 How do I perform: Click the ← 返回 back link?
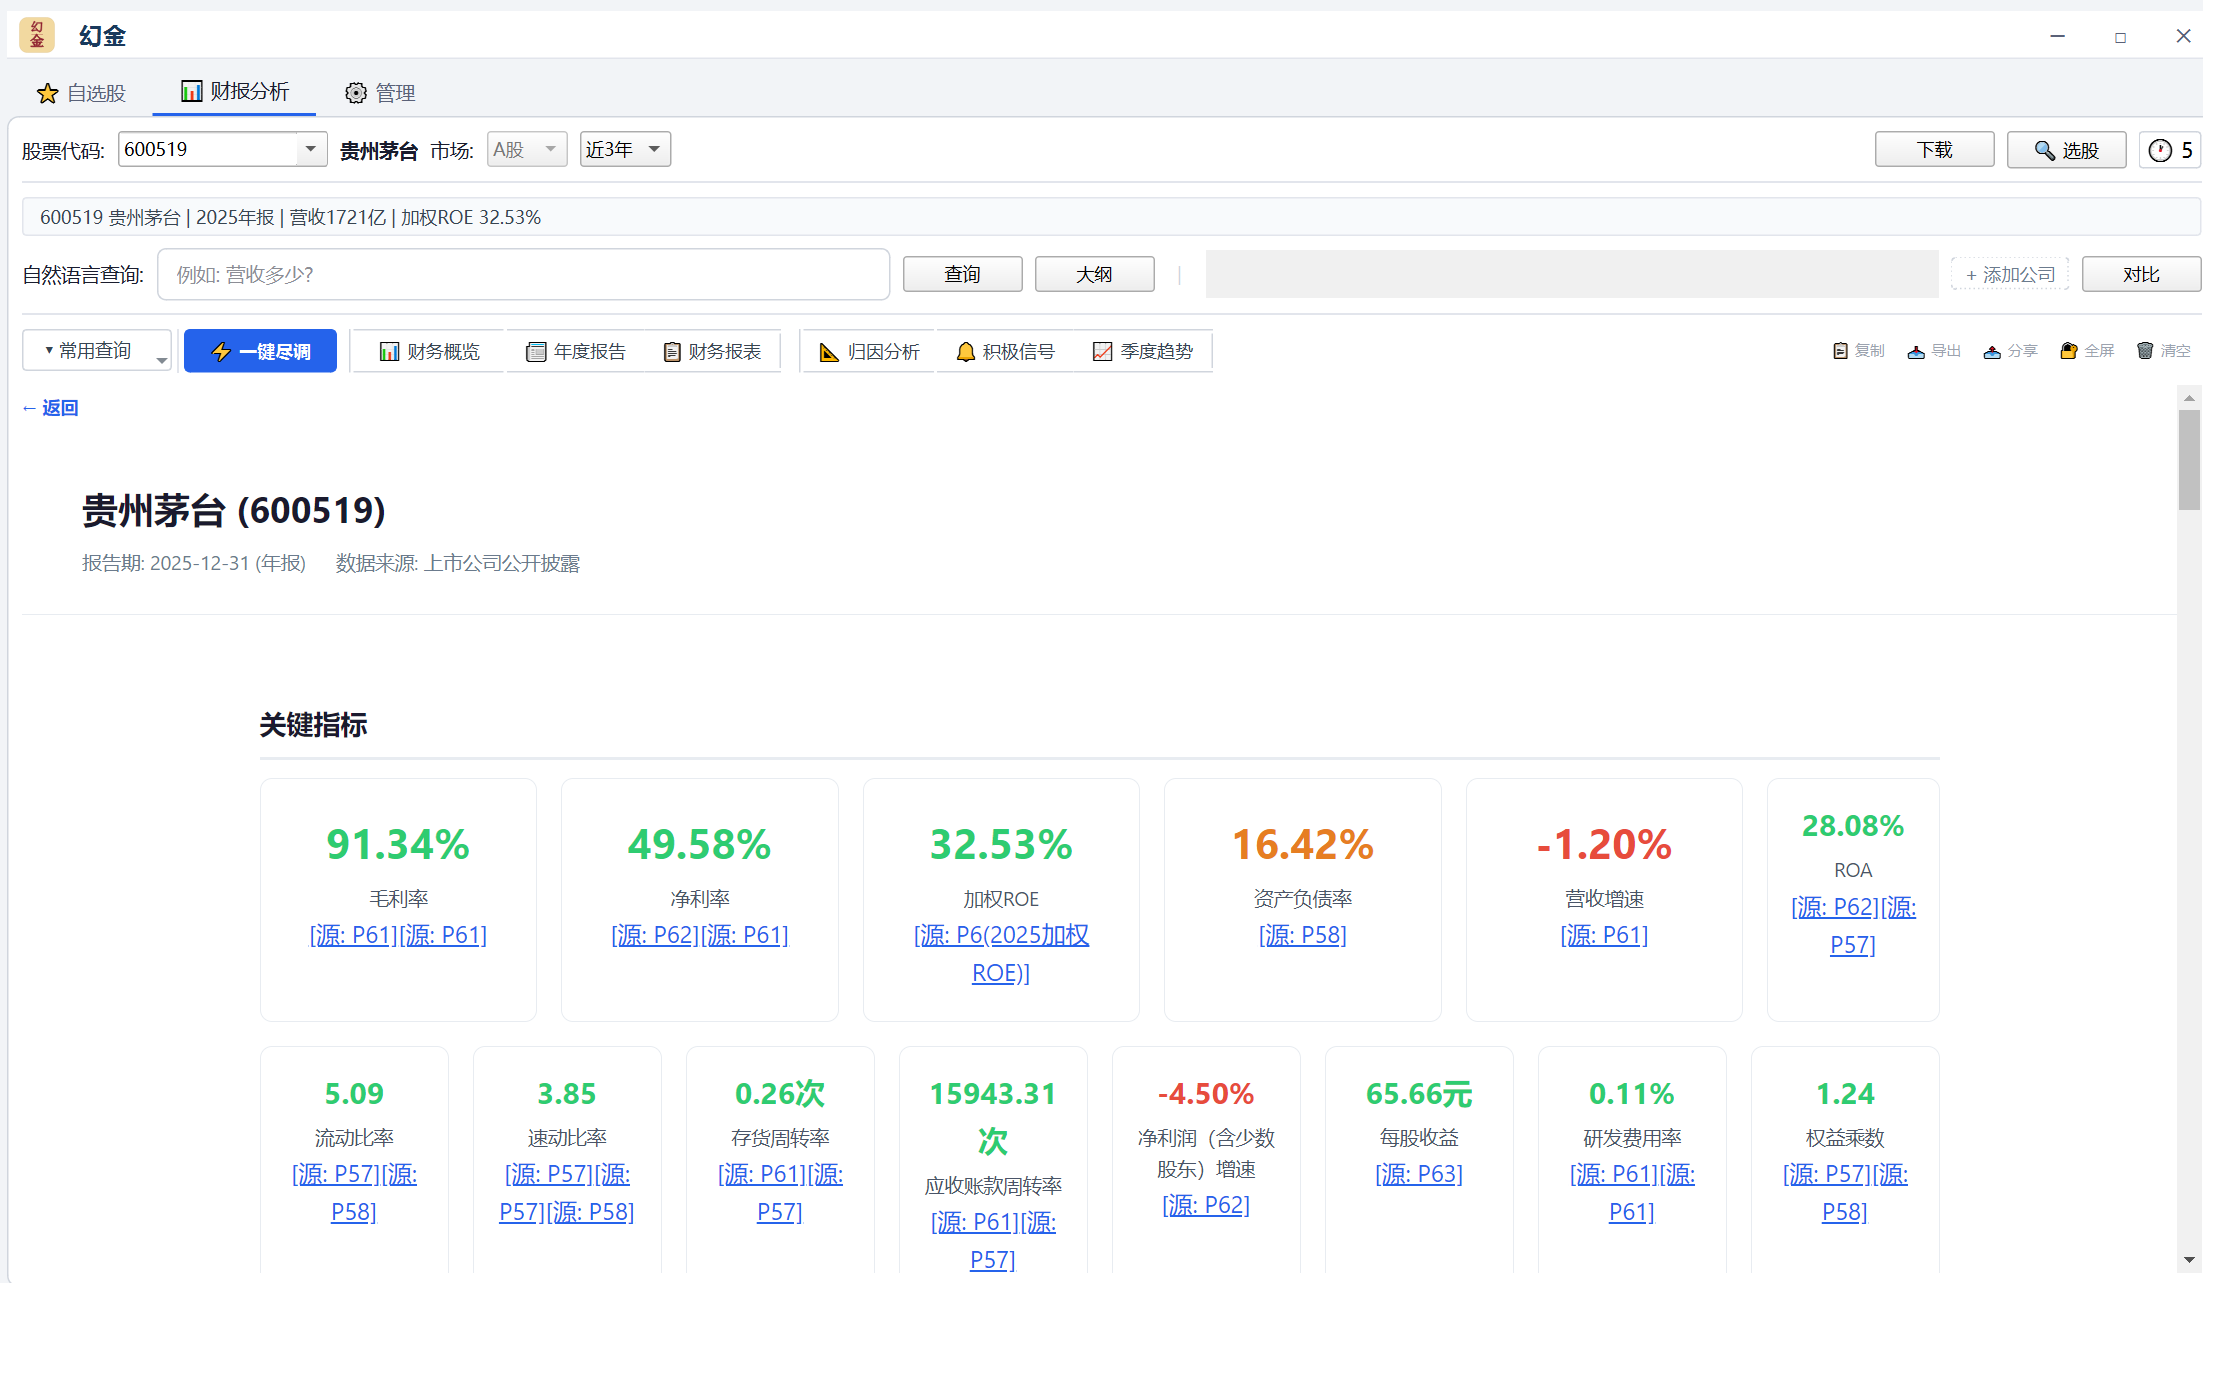50,408
